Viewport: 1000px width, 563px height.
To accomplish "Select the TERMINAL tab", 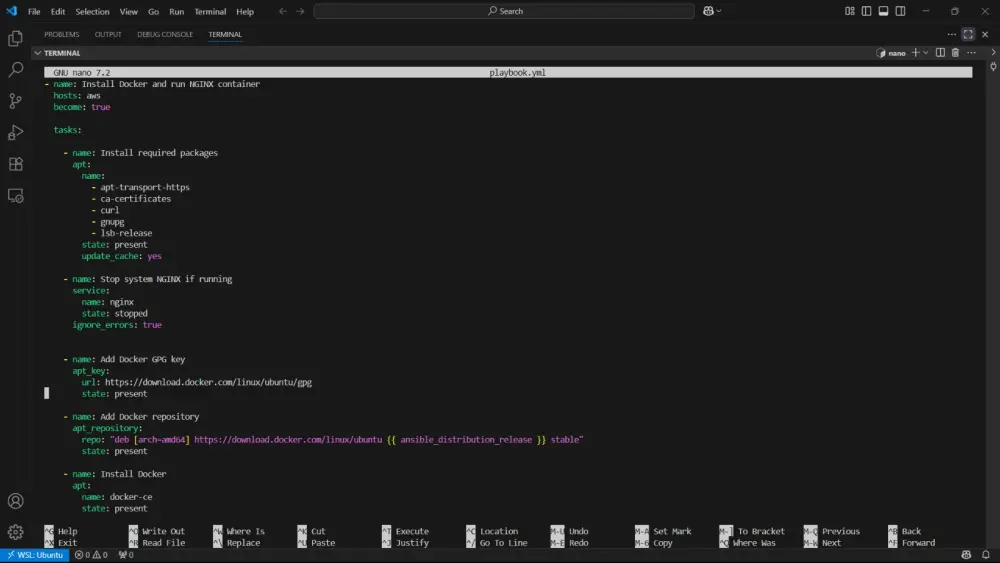I will pyautogui.click(x=225, y=34).
